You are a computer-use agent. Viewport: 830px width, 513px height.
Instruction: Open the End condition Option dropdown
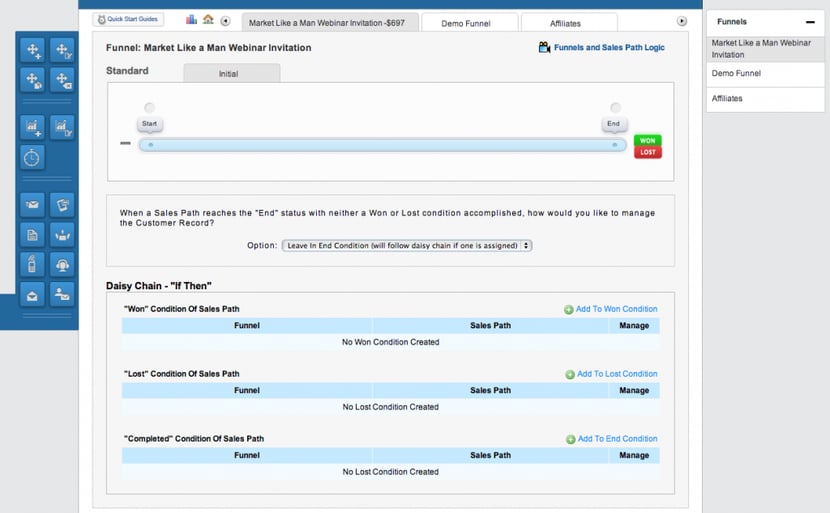coord(407,246)
